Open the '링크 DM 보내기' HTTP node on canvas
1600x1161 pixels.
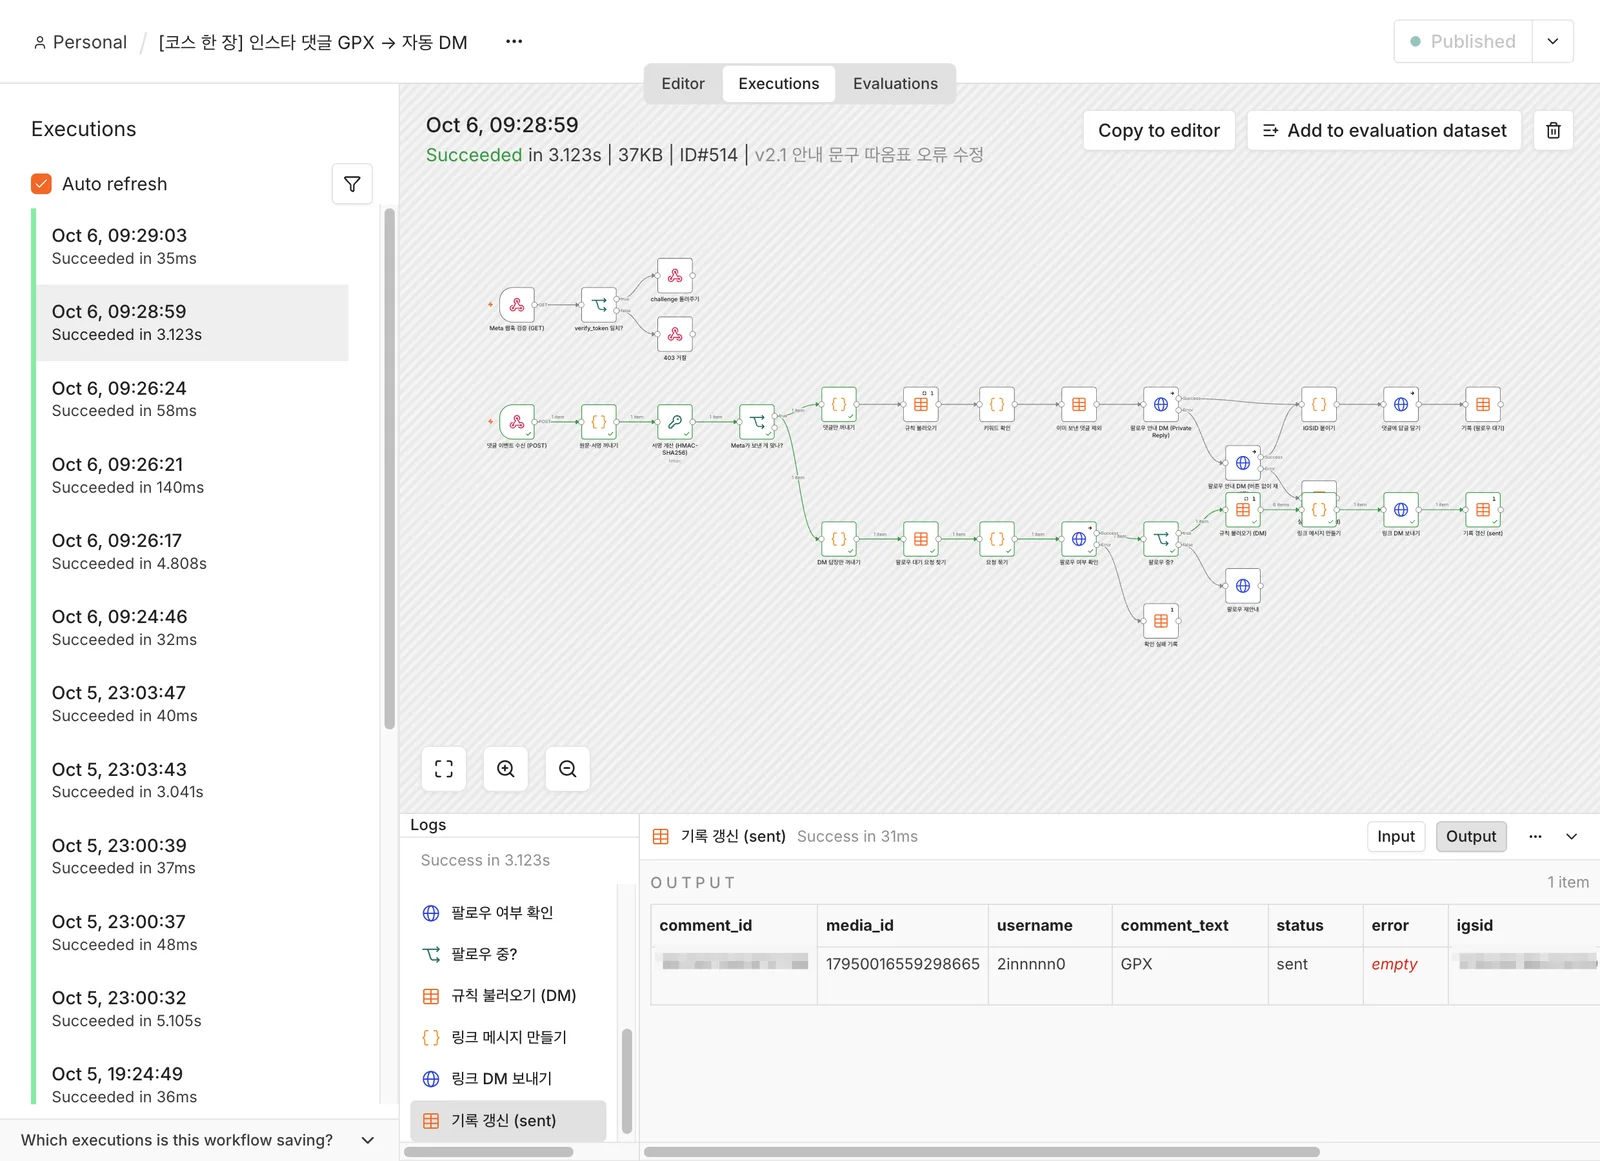pyautogui.click(x=1401, y=510)
